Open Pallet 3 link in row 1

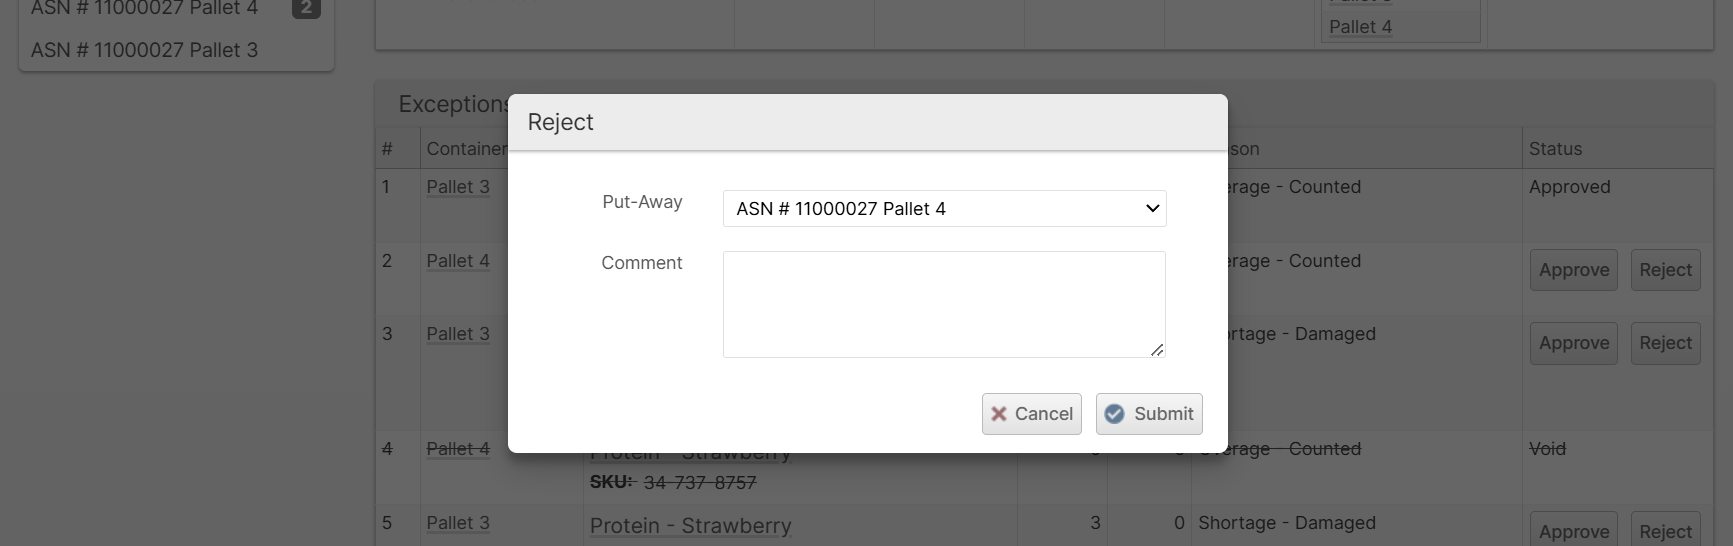click(458, 187)
